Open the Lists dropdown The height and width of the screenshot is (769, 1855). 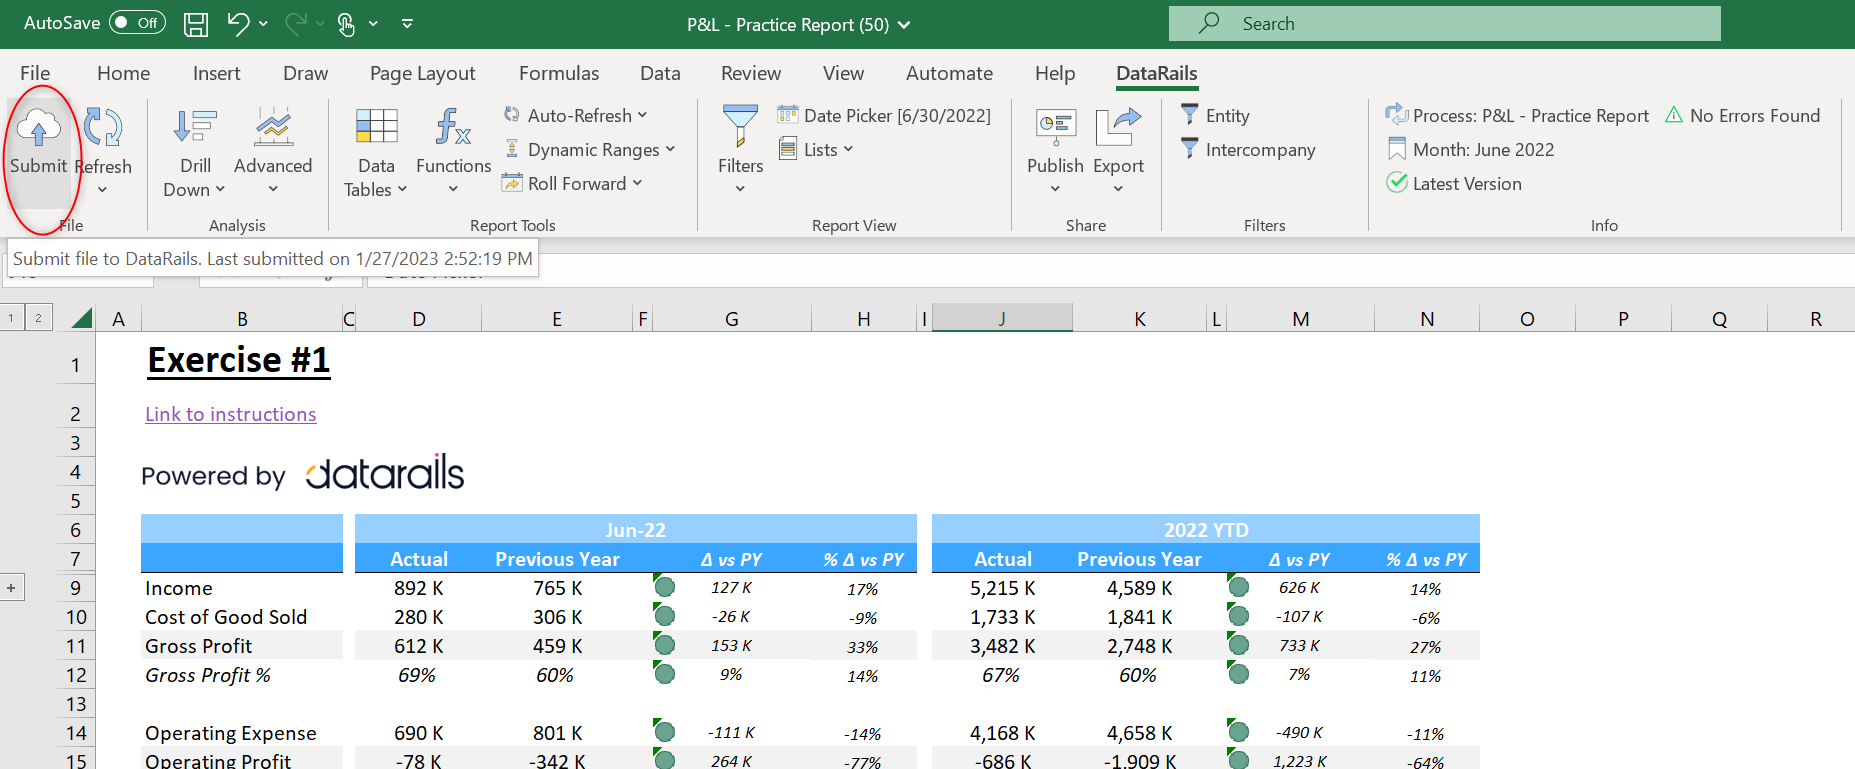(816, 150)
